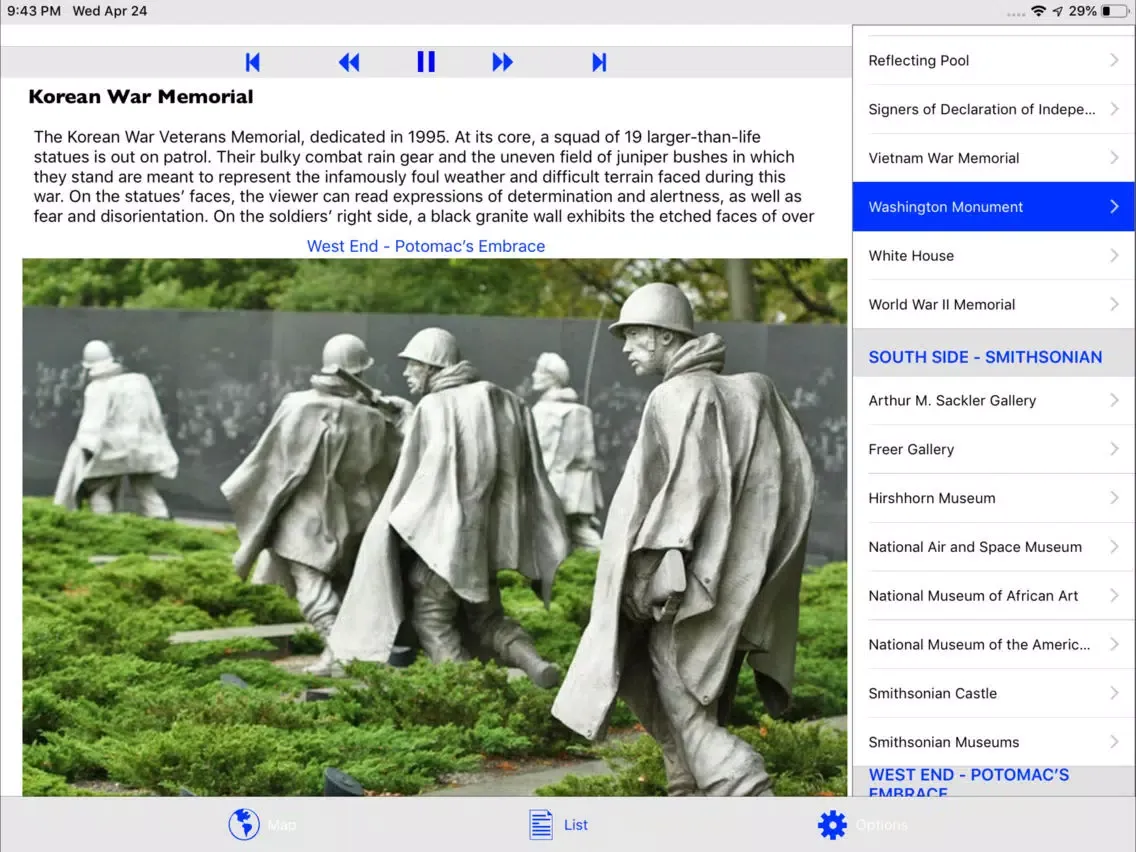The width and height of the screenshot is (1136, 852).
Task: Tap the fast-forward double-arrow button
Action: [502, 62]
